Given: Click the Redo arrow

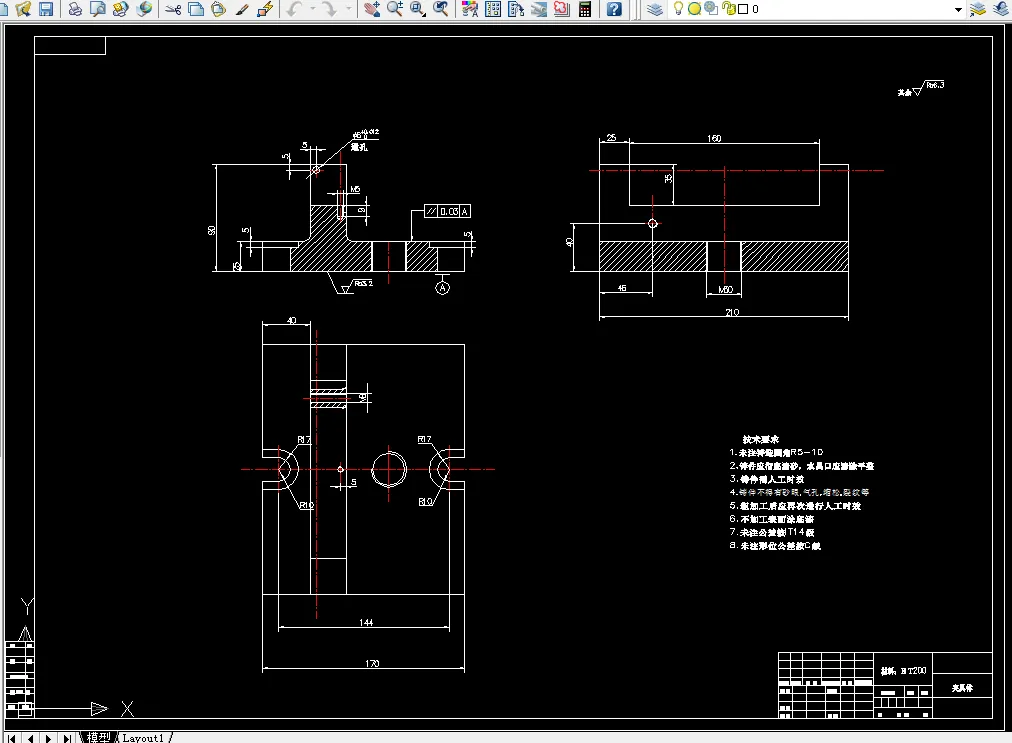Looking at the screenshot, I should (x=330, y=9).
